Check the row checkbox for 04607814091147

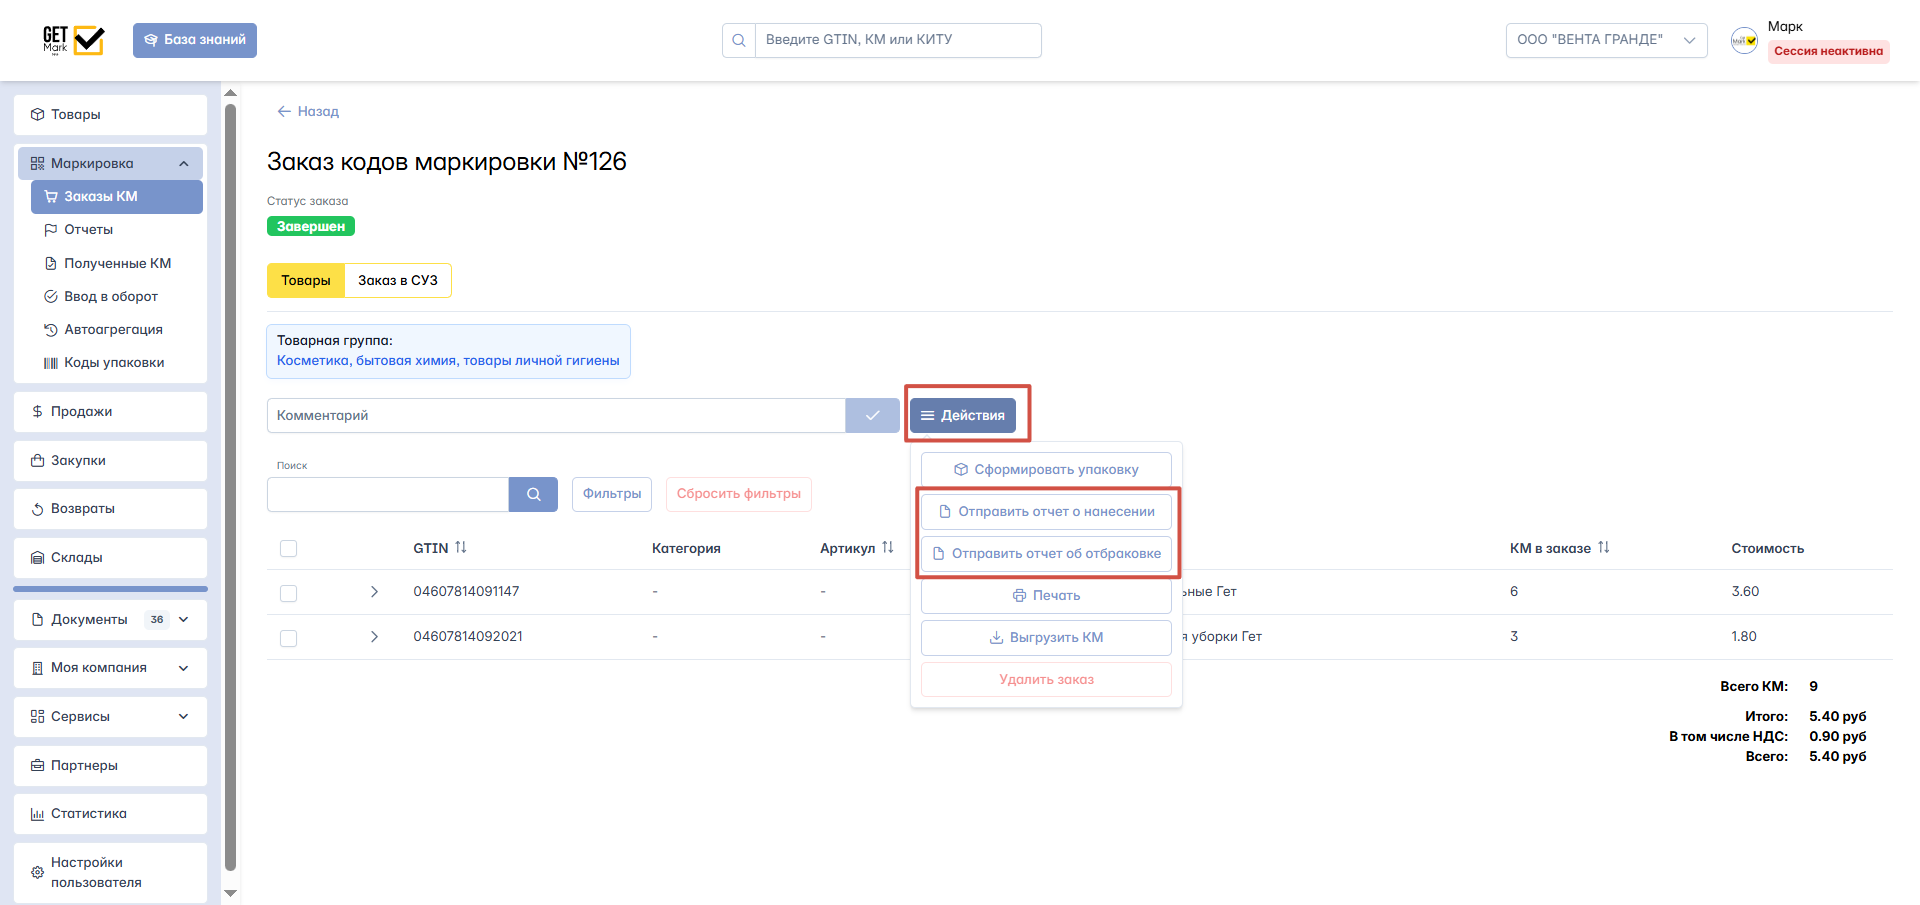click(289, 594)
